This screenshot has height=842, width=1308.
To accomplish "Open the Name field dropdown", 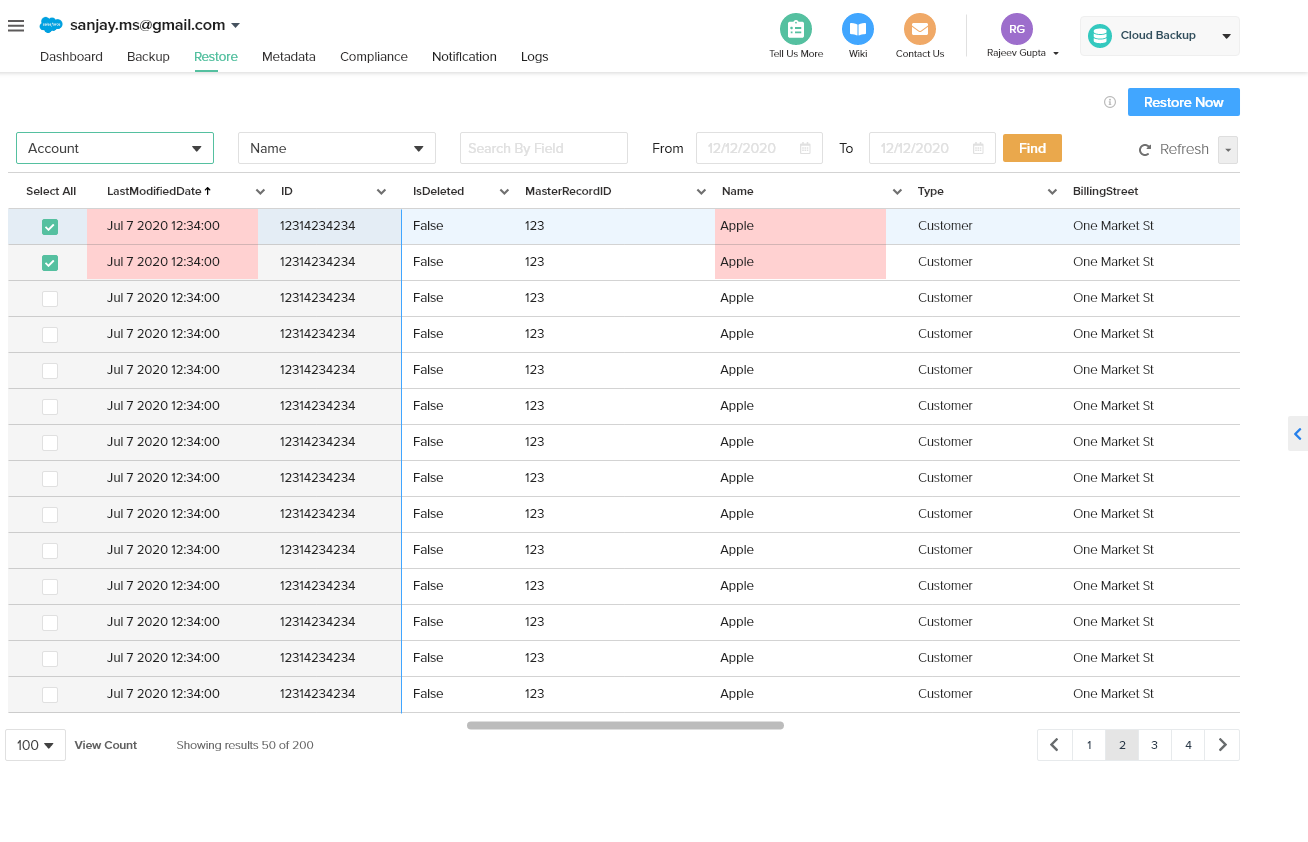I will [336, 148].
